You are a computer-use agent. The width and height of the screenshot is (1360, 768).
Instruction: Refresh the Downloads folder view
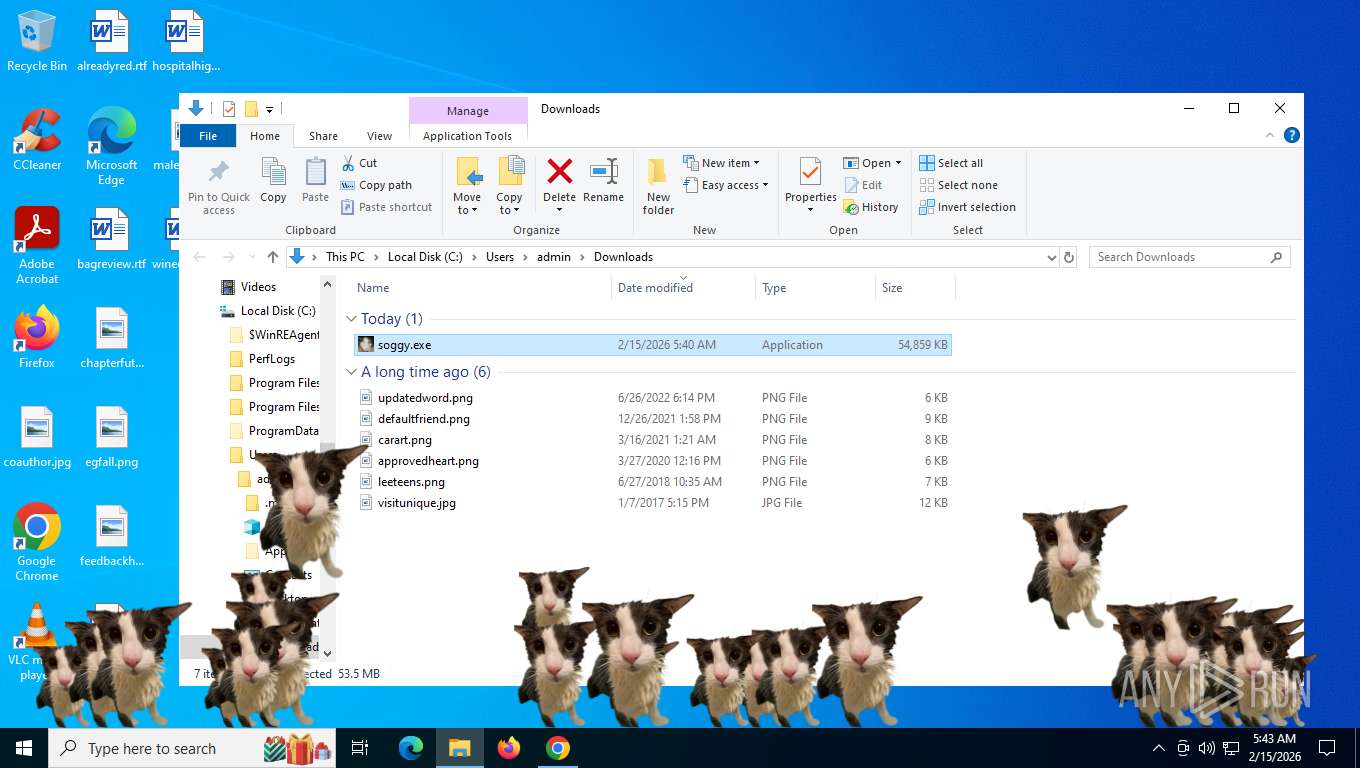[x=1069, y=257]
